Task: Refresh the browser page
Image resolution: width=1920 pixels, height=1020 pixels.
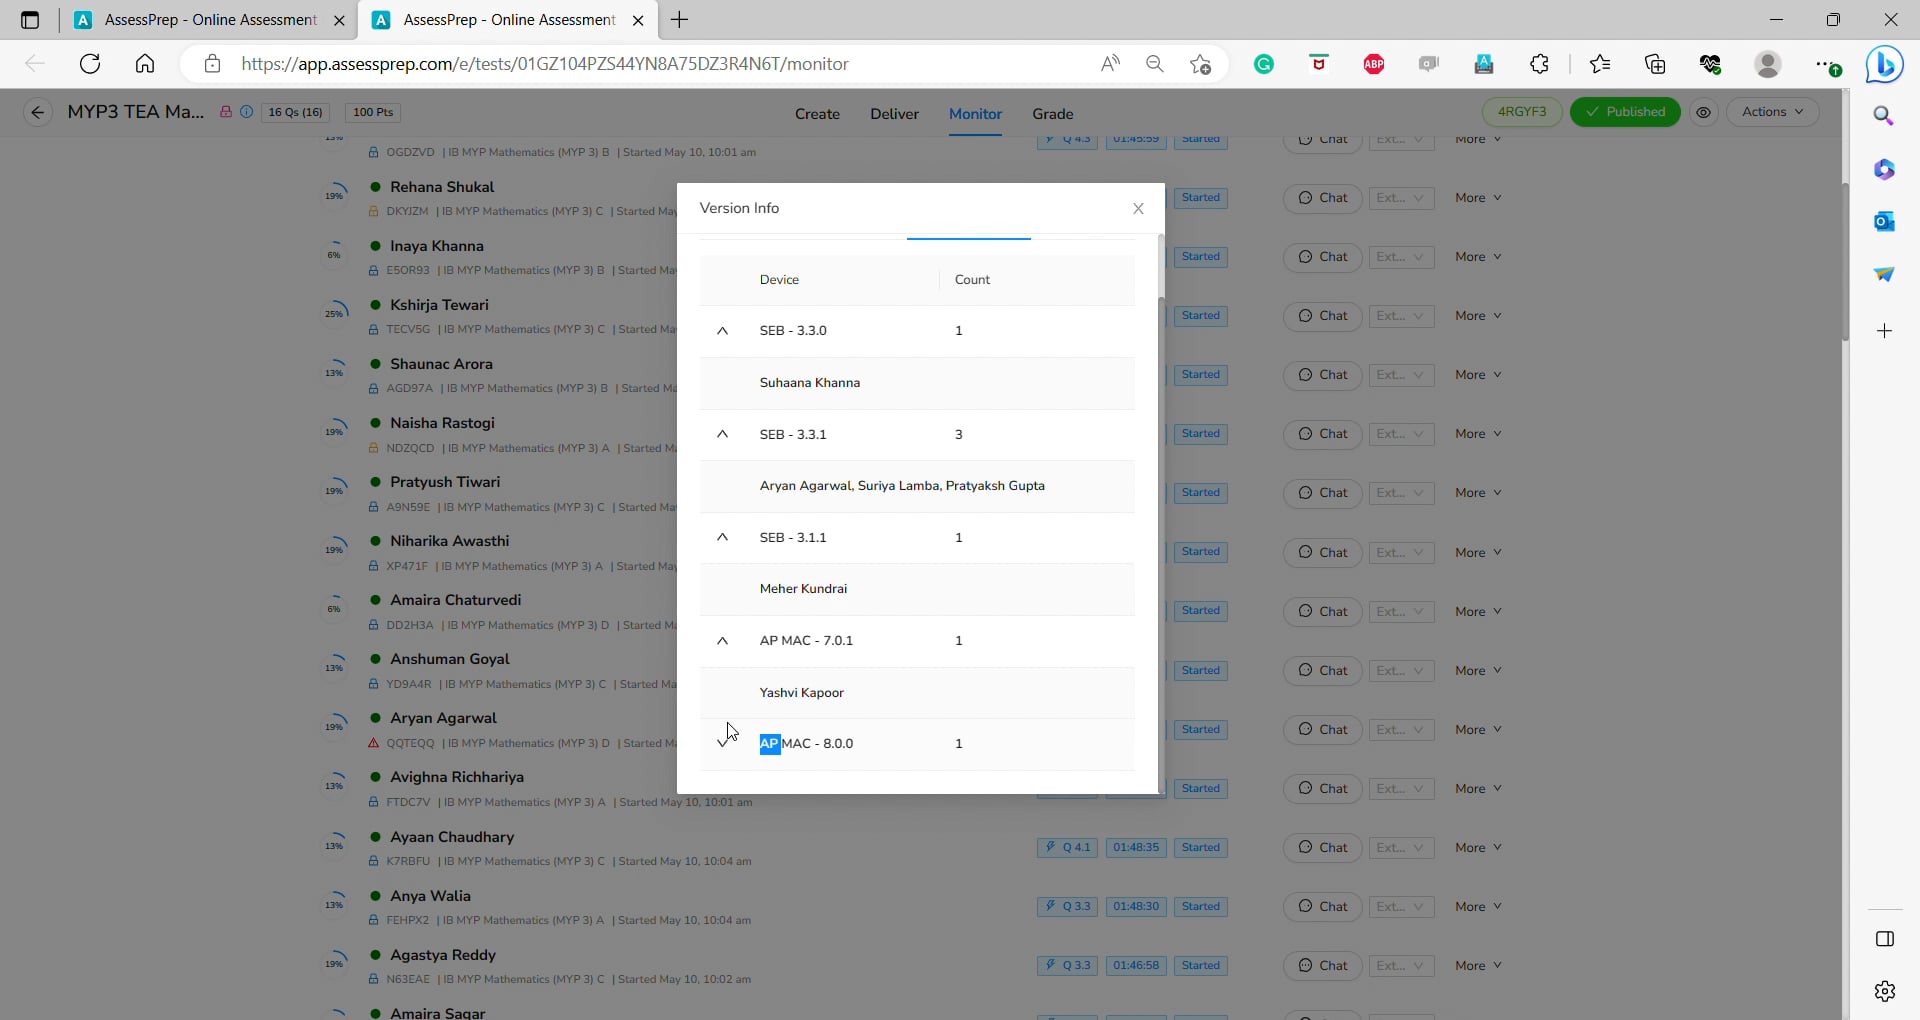Action: 90,64
